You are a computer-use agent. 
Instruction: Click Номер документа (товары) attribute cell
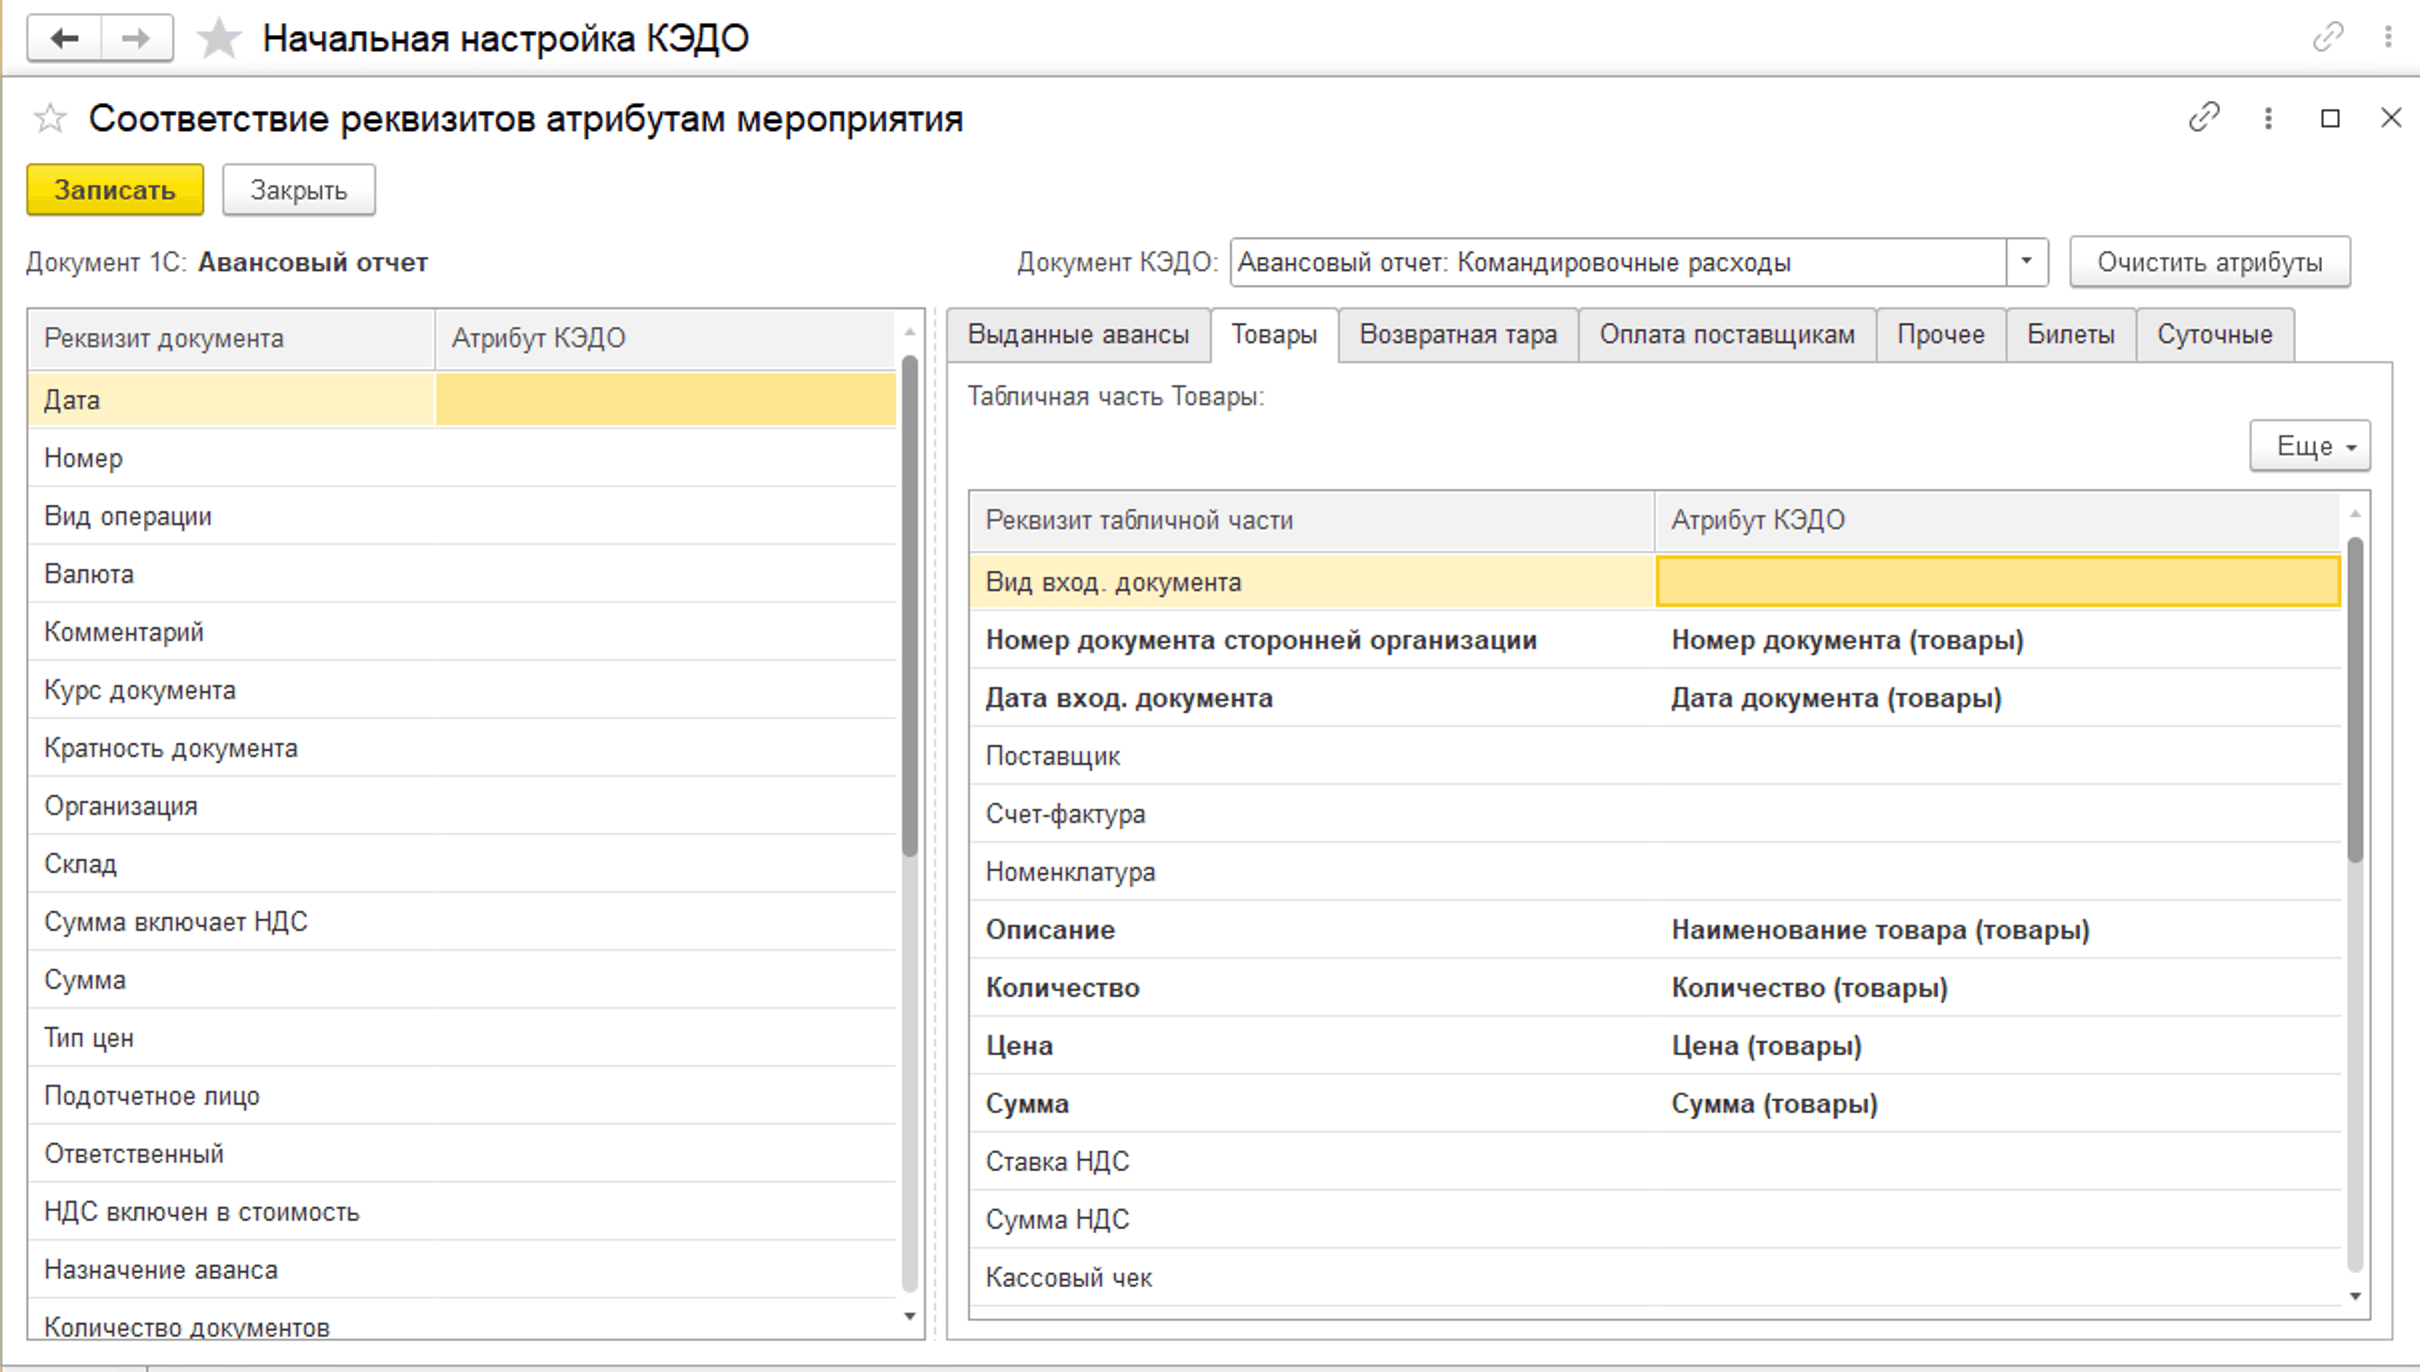pos(1998,640)
